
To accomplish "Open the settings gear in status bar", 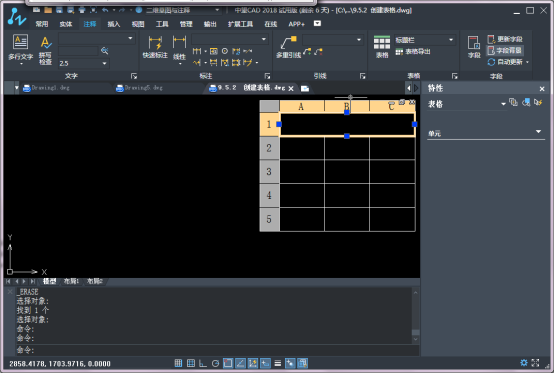I will pos(524,363).
